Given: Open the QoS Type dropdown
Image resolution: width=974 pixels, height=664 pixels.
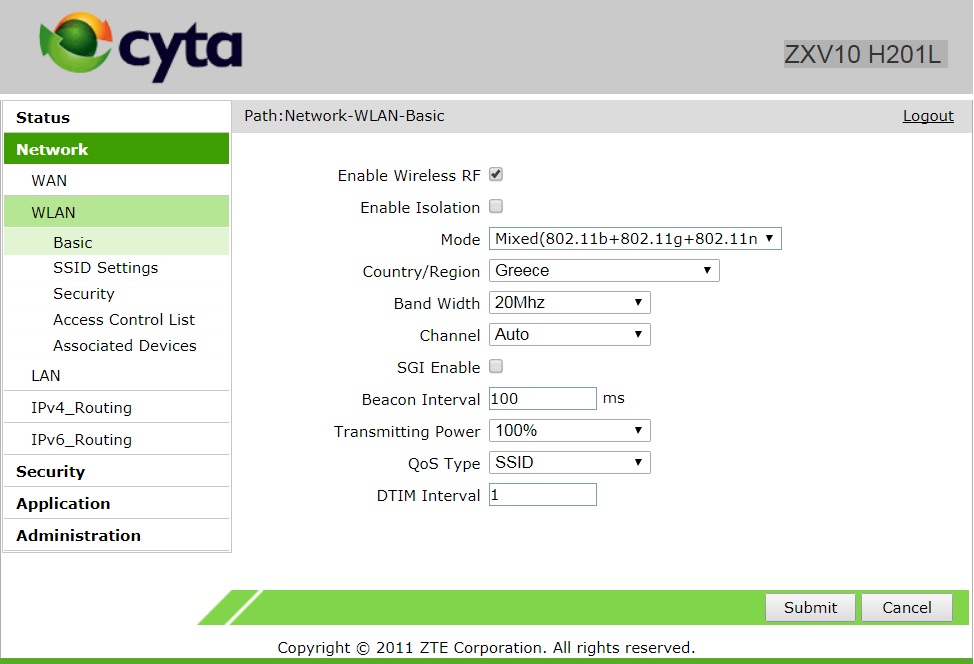Looking at the screenshot, I should click(x=570, y=463).
